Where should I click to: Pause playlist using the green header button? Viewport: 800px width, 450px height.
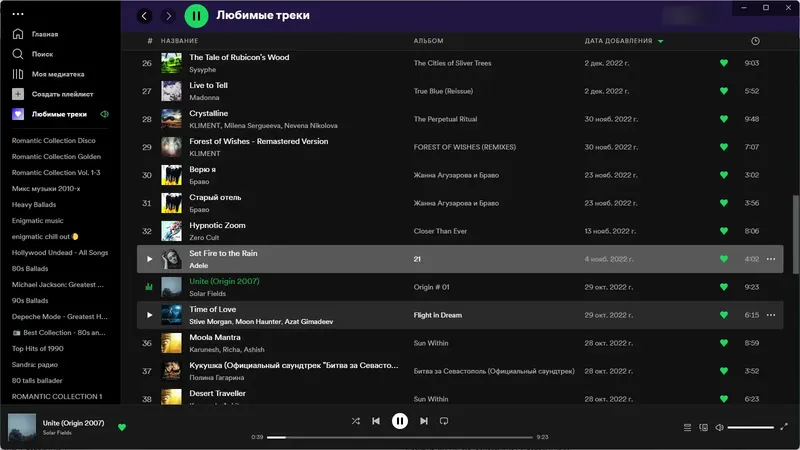tap(196, 16)
